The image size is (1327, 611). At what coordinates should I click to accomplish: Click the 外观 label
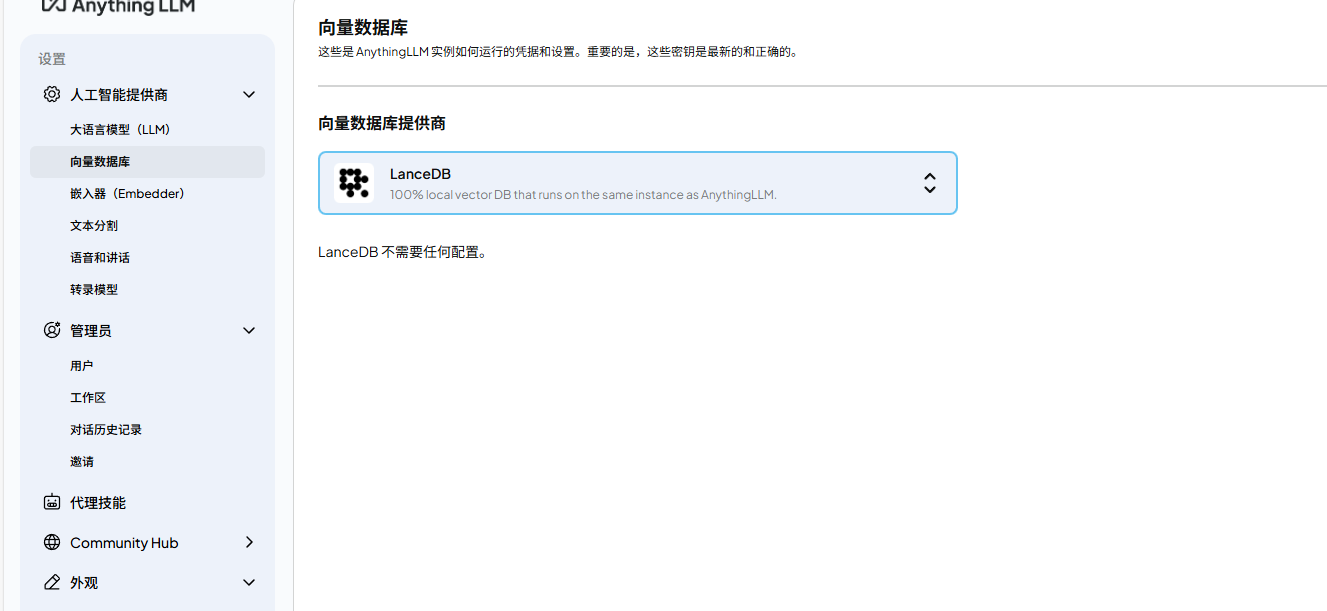[84, 582]
